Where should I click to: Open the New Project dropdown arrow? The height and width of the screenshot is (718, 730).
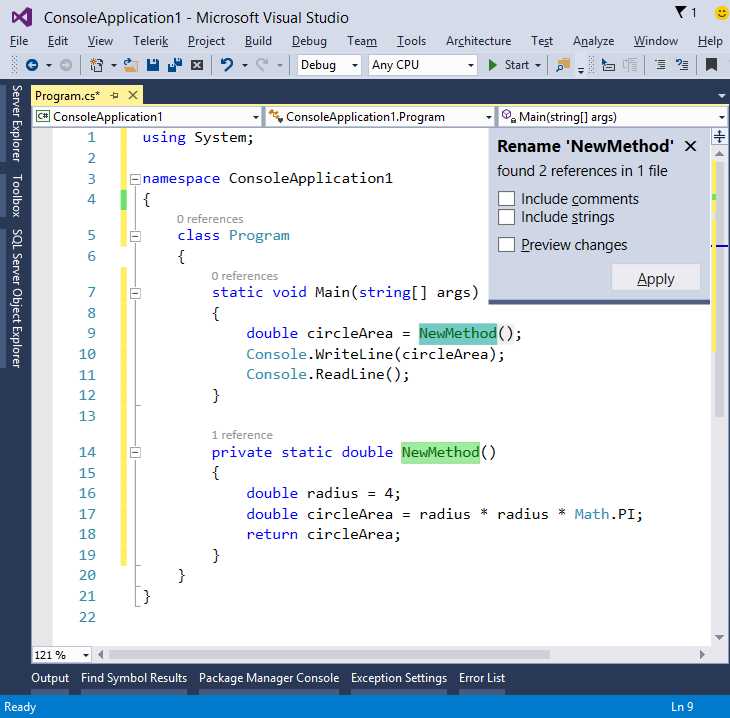point(113,65)
